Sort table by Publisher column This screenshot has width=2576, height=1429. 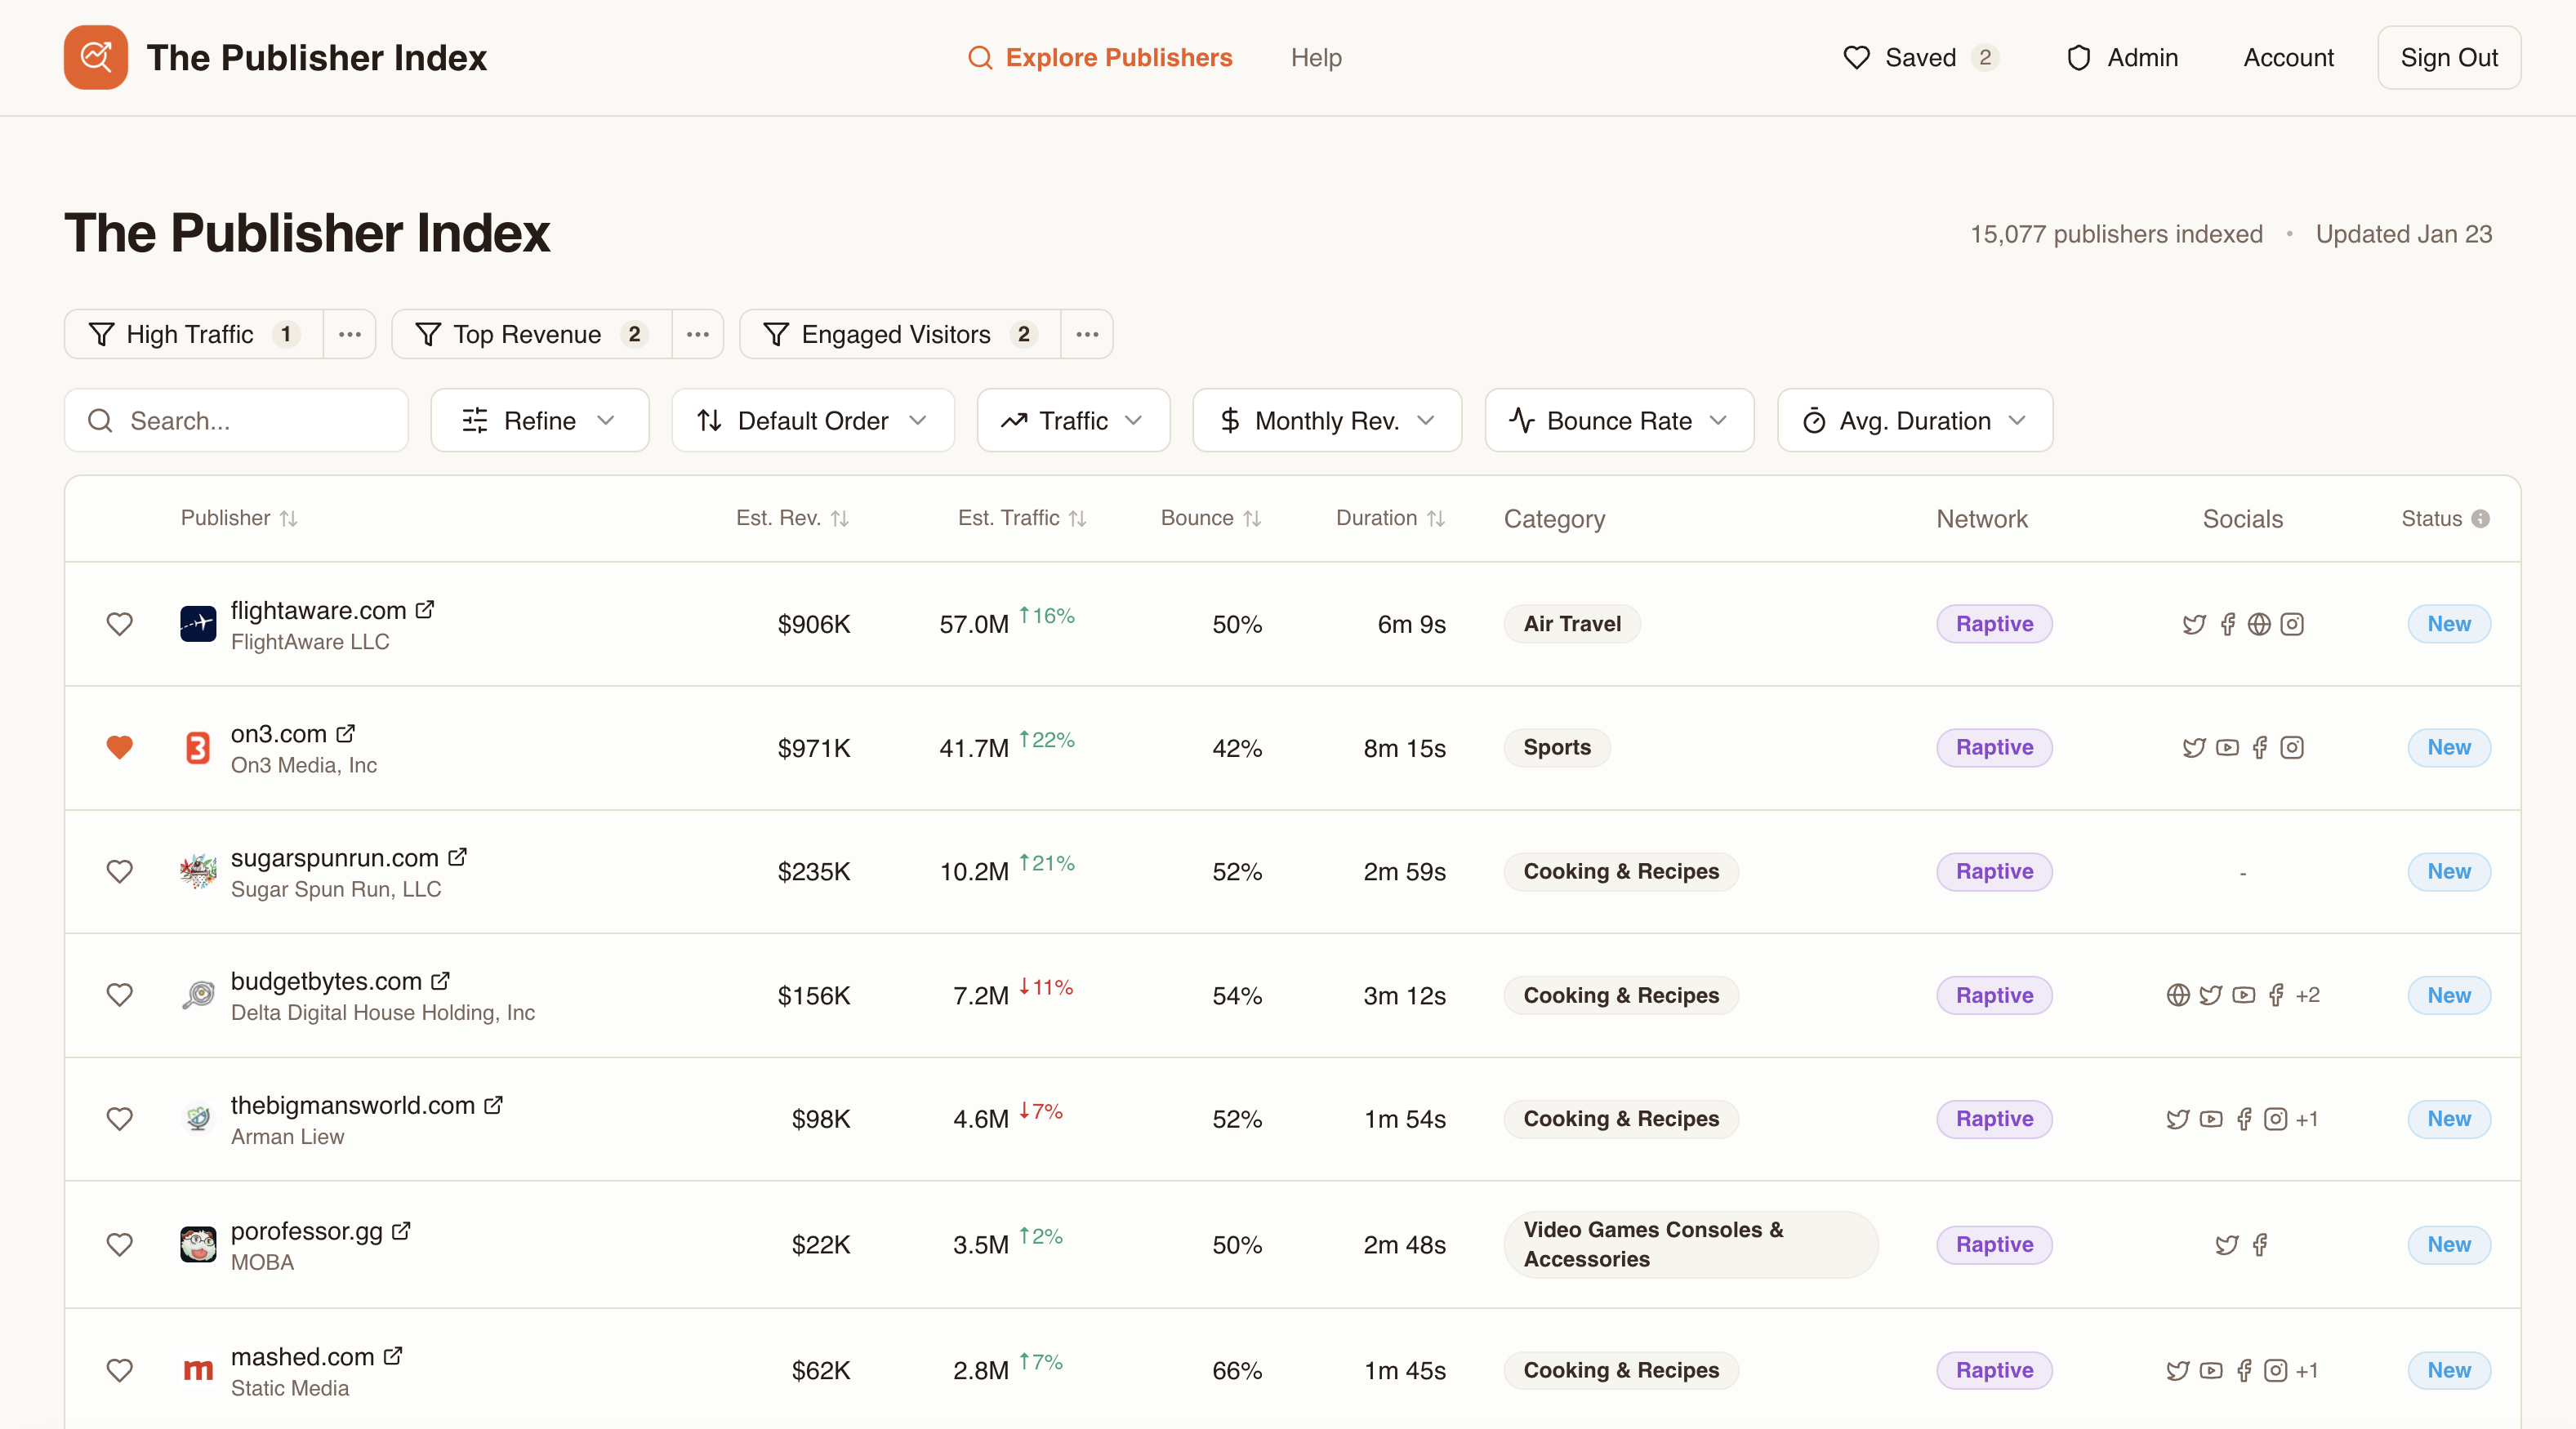[x=239, y=518]
